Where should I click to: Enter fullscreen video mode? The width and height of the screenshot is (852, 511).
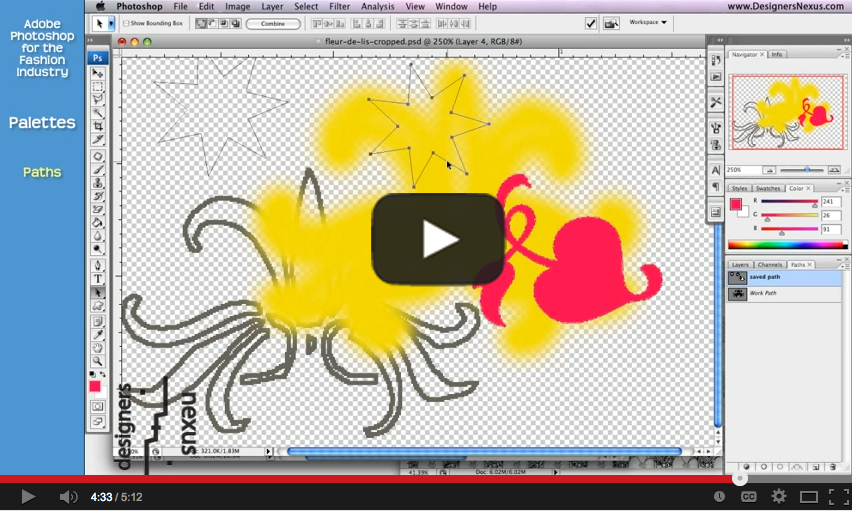pos(838,496)
